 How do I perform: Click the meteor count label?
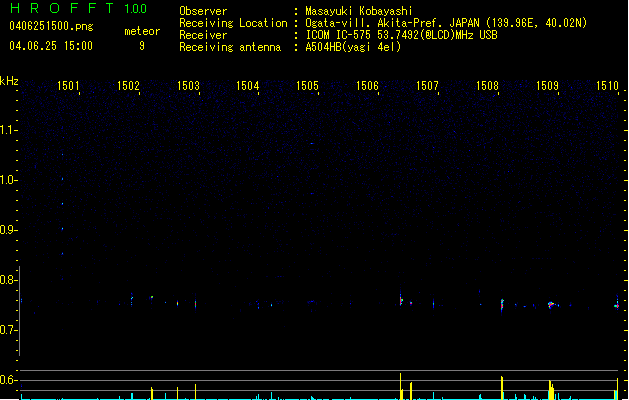coord(142,31)
